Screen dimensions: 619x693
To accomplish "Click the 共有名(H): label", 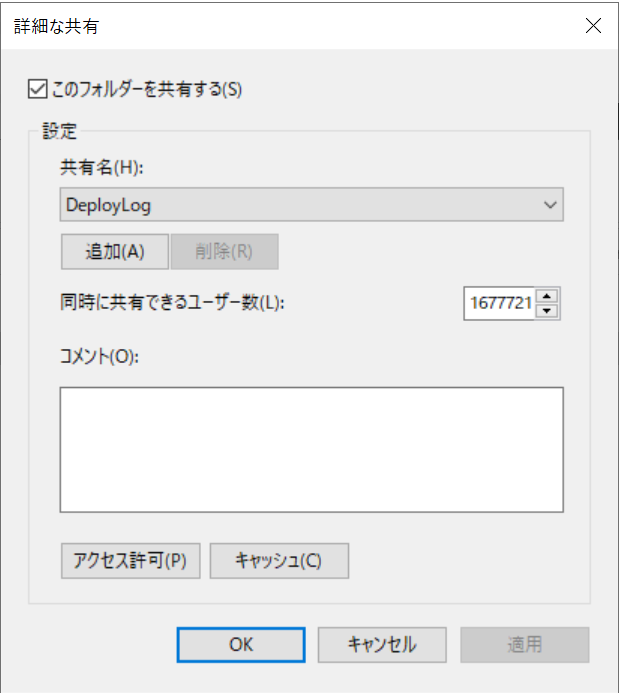I will 102,168.
